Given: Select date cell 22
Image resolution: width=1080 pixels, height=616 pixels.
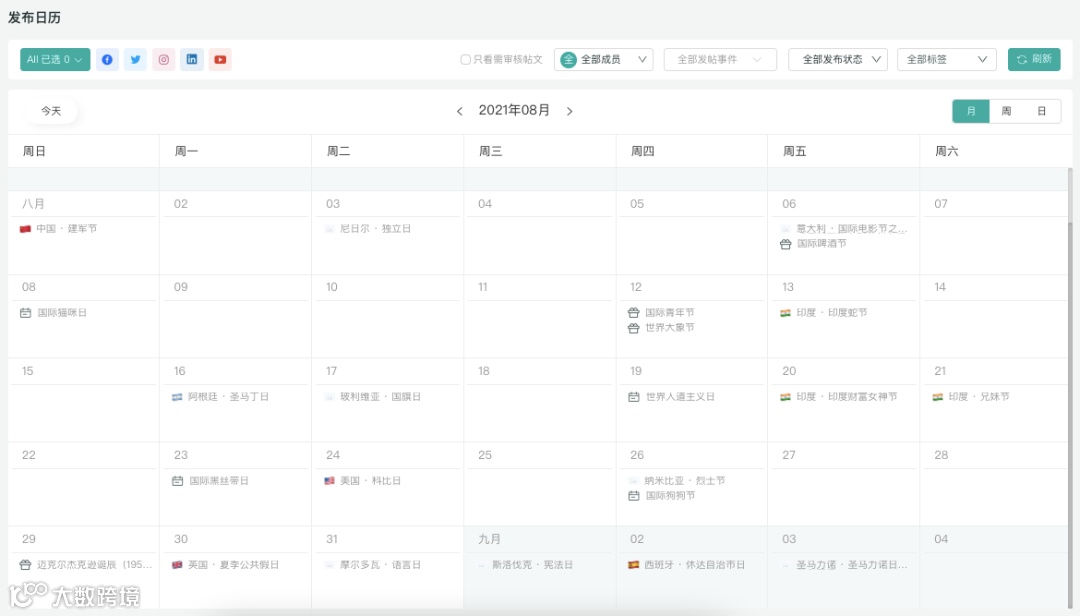Looking at the screenshot, I should click(x=83, y=484).
